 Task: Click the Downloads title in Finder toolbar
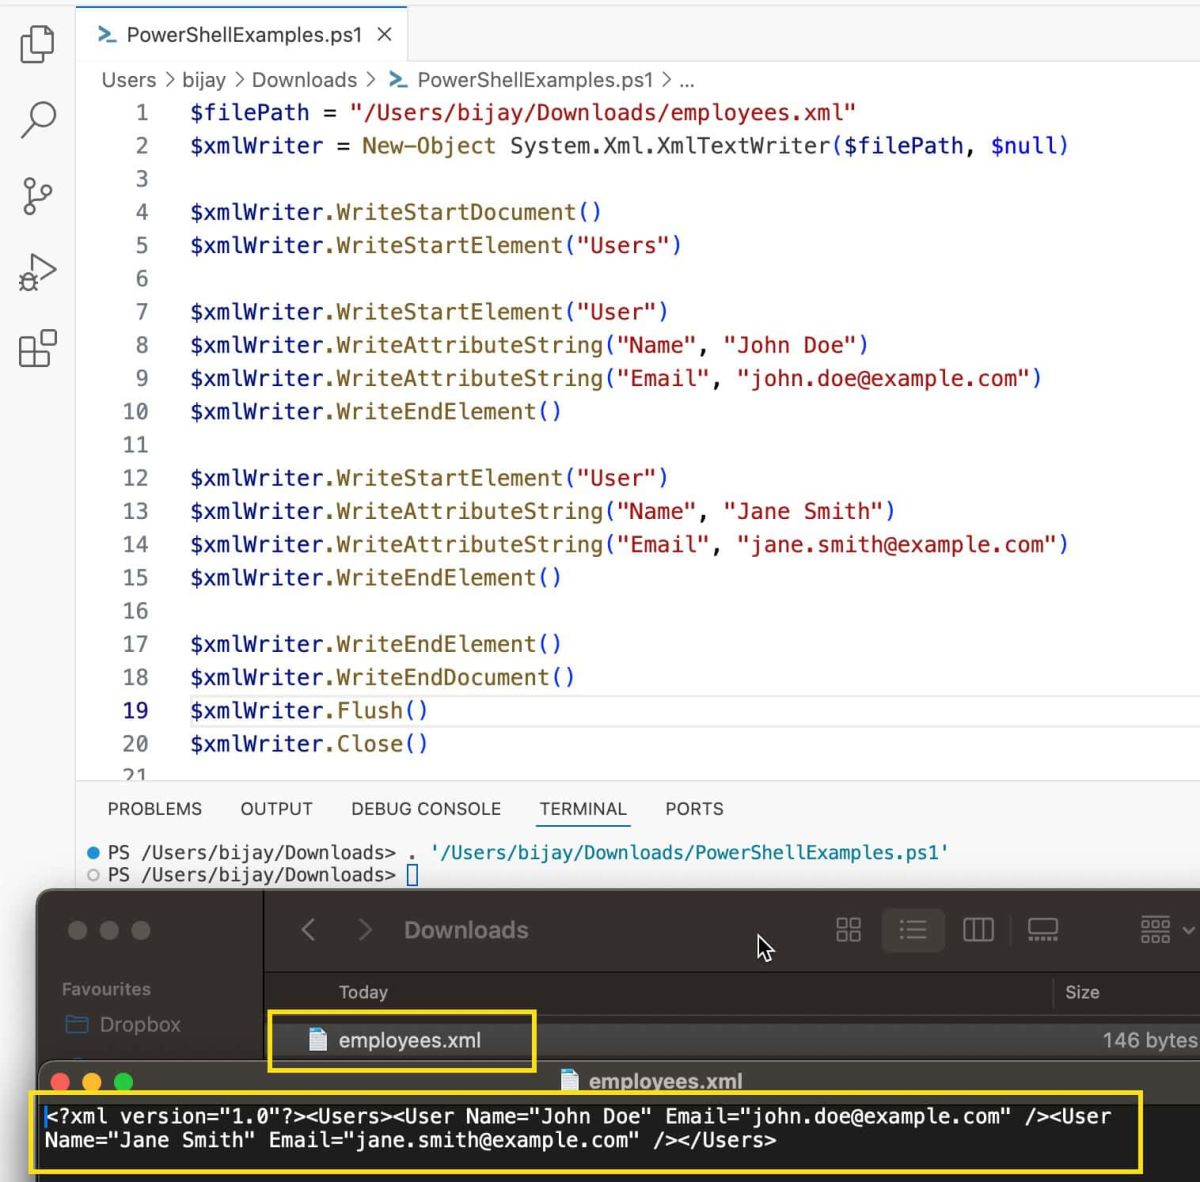[x=466, y=930]
